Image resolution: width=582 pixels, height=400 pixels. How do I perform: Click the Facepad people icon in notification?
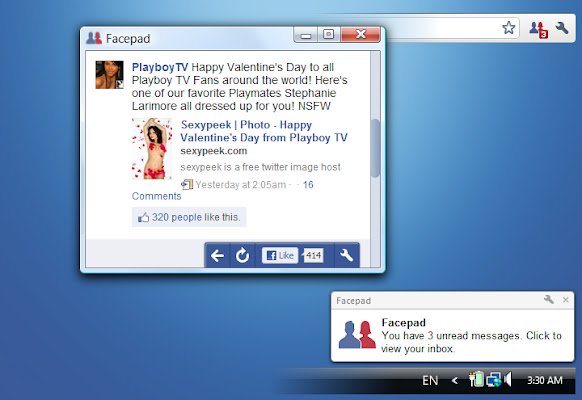pos(357,335)
